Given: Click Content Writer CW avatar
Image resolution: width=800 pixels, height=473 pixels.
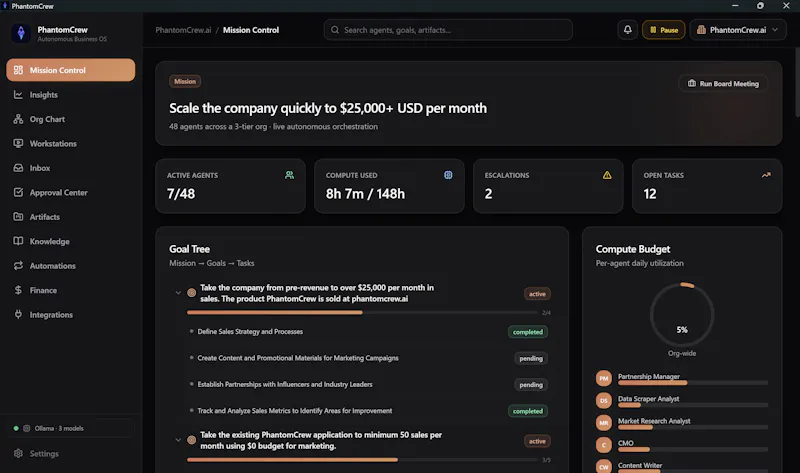Looking at the screenshot, I should tap(604, 467).
